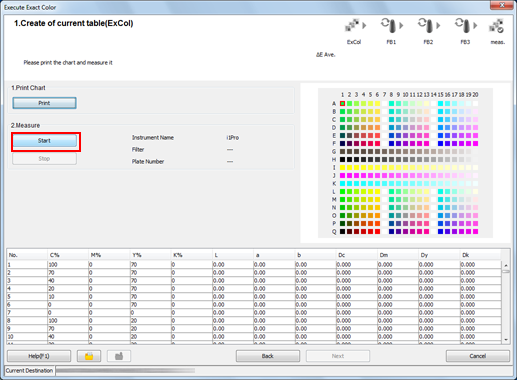Click the i1Pro instrument name value
The image size is (517, 380).
tap(233, 138)
